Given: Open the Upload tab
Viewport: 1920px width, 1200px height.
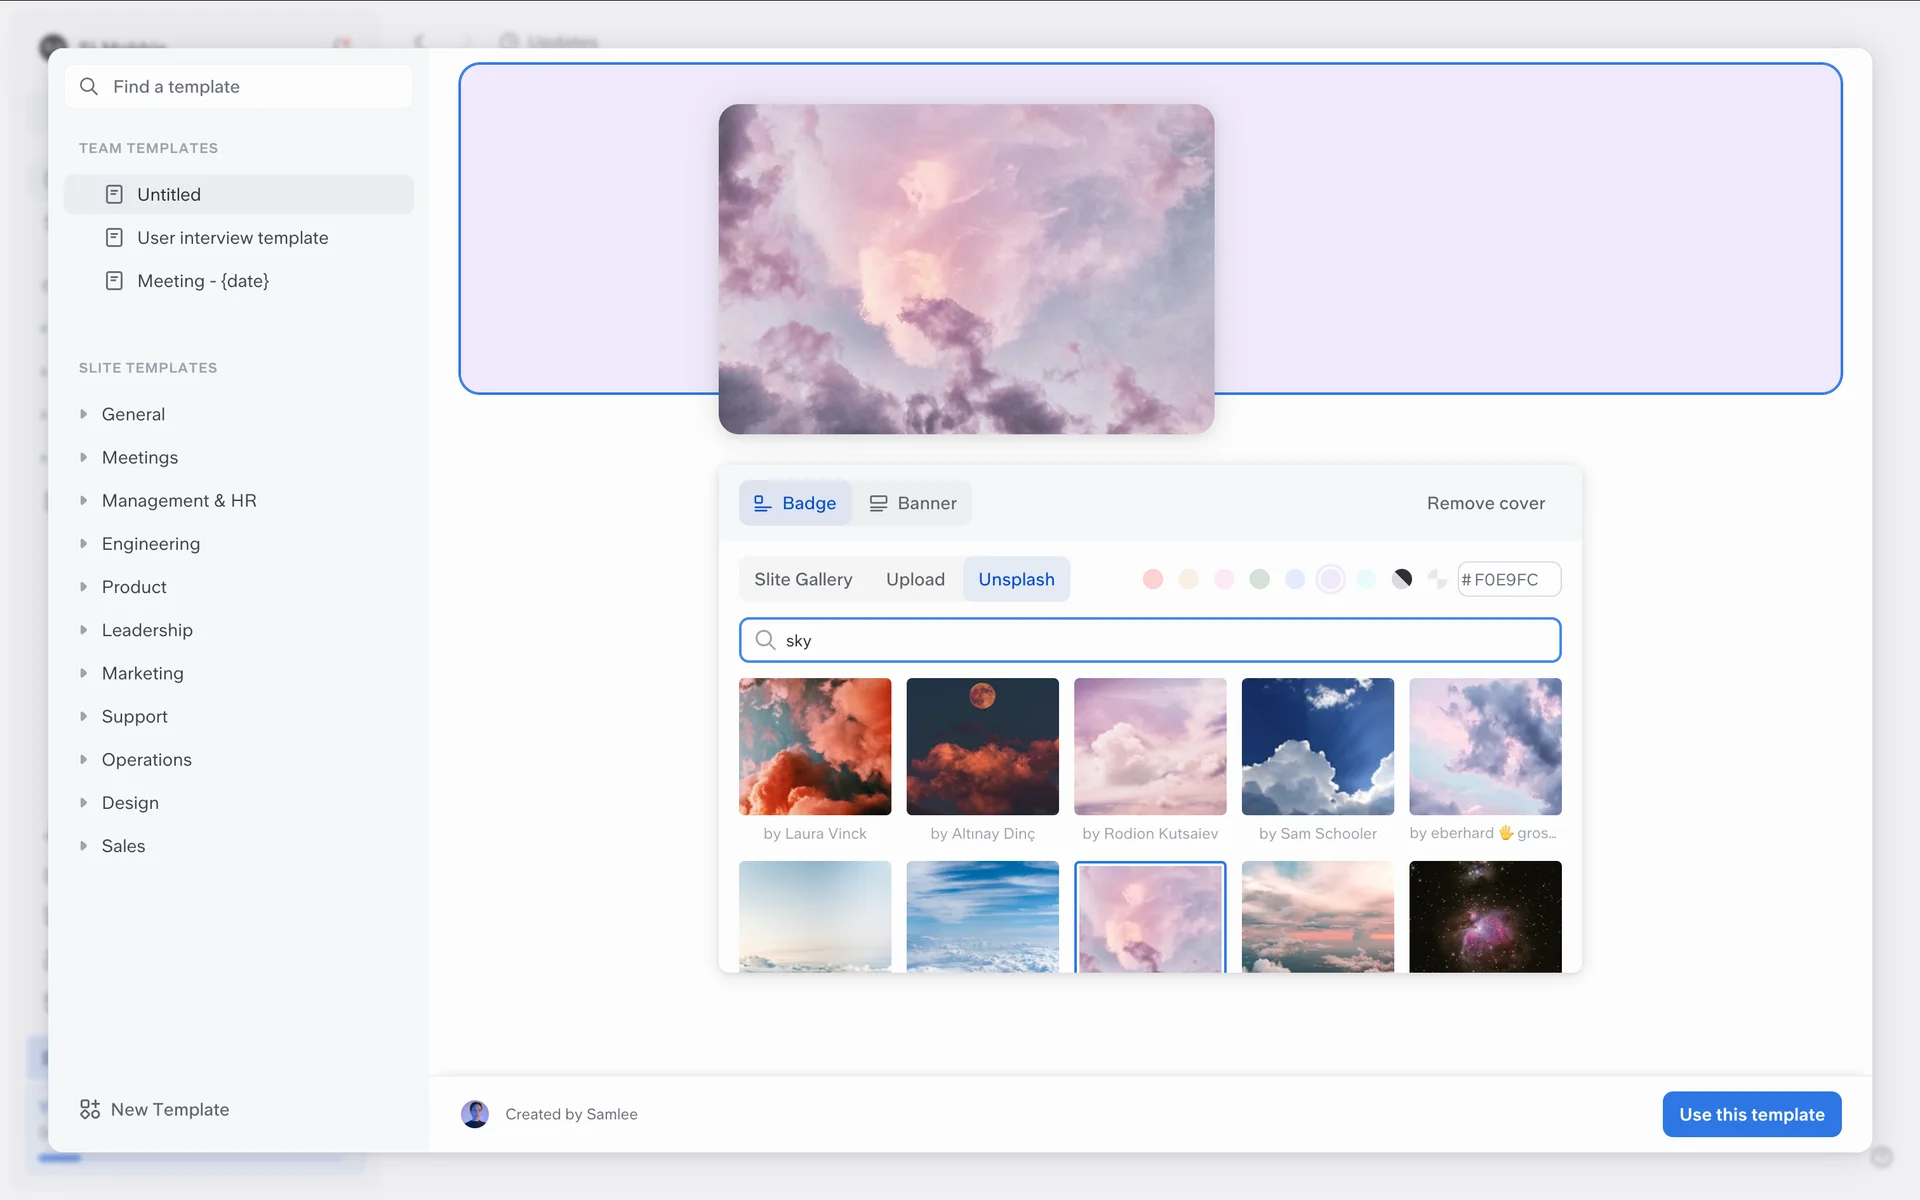Looking at the screenshot, I should tap(915, 579).
